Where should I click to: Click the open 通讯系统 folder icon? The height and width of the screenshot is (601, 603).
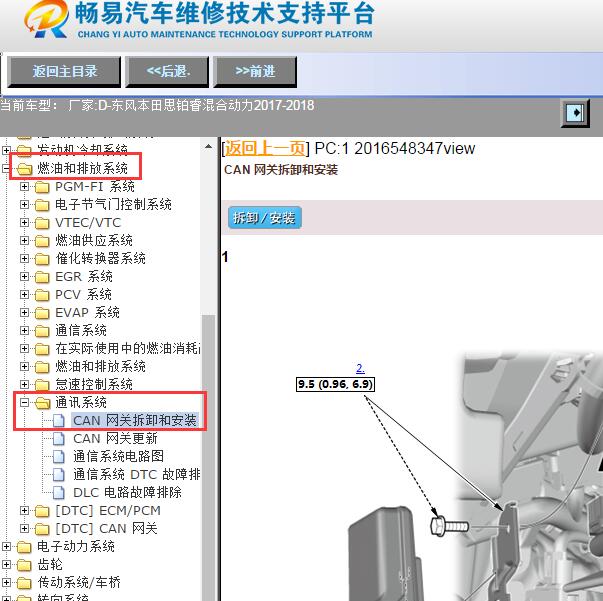point(42,403)
